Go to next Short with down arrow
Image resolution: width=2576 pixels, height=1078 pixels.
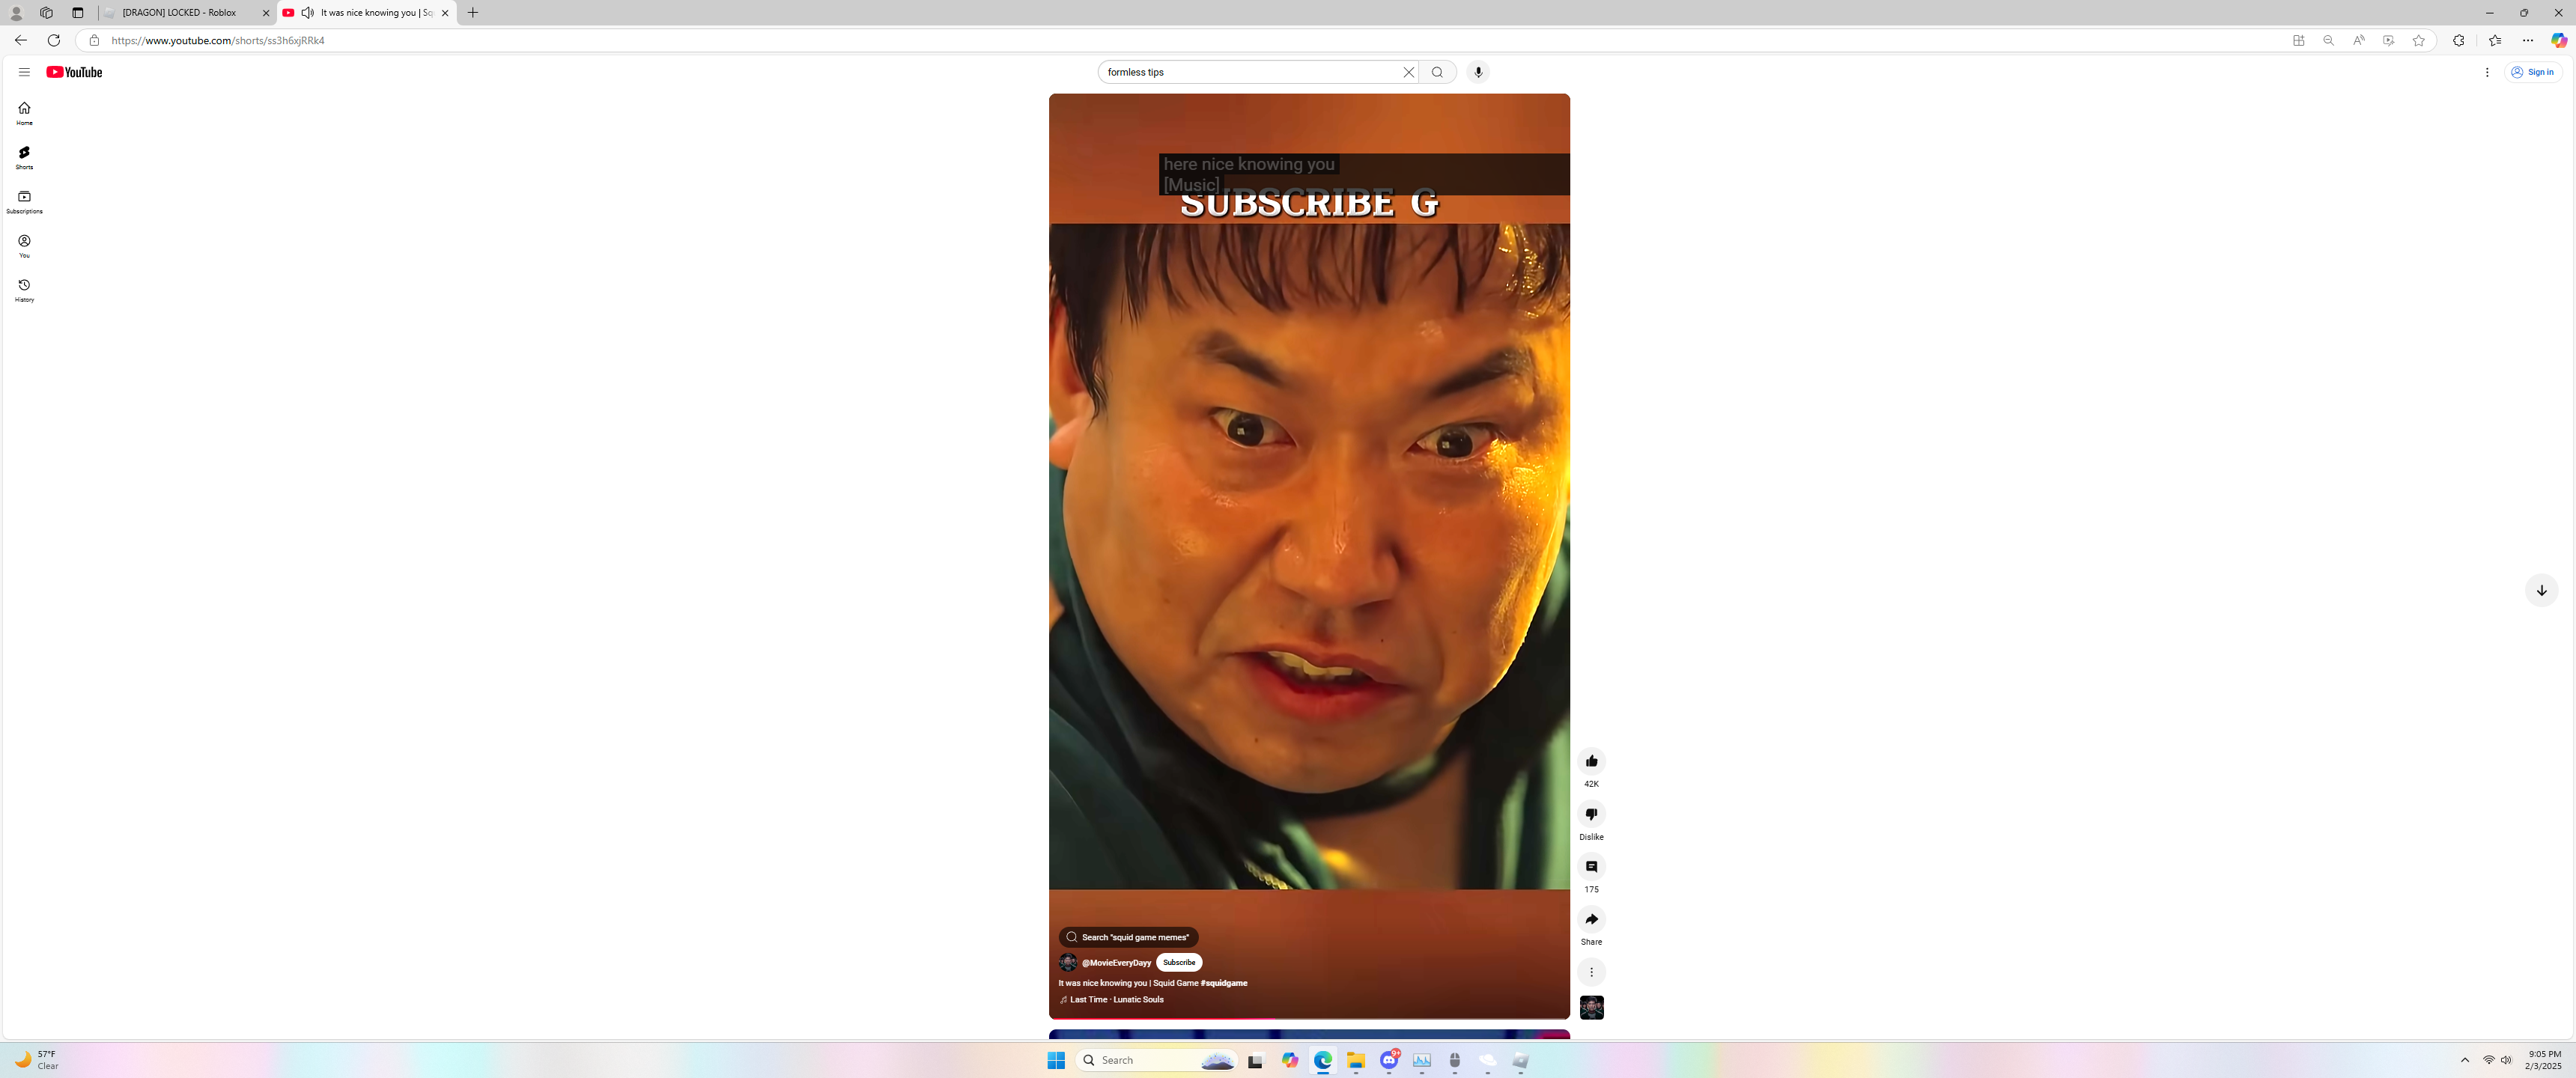coord(2541,590)
